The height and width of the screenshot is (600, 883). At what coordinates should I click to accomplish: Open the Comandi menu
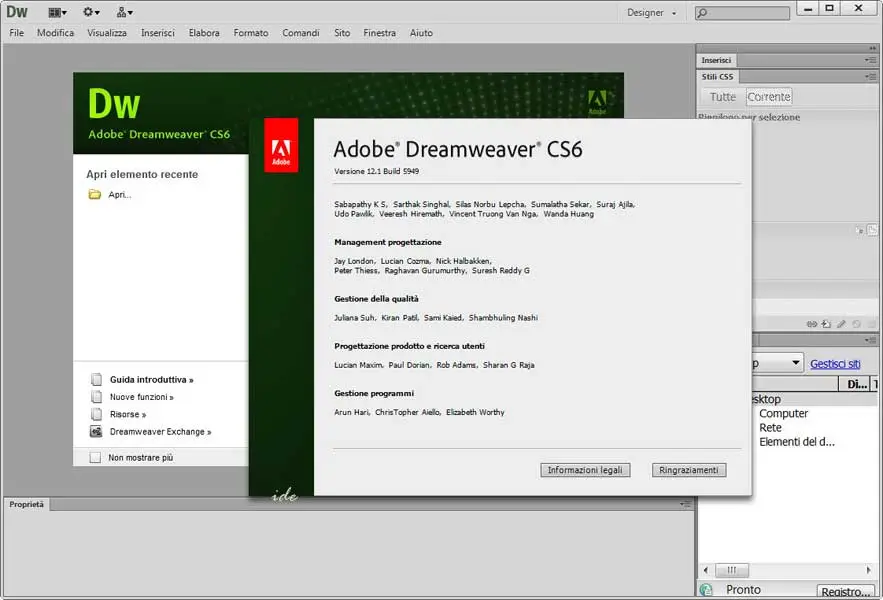[x=301, y=33]
